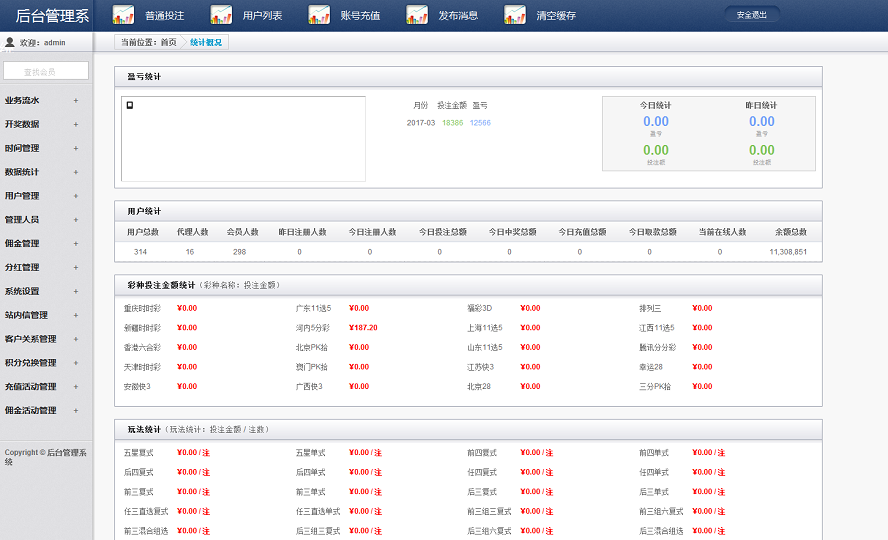
Task: Open the 数据统计 sidebar menu
Action: click(x=22, y=172)
